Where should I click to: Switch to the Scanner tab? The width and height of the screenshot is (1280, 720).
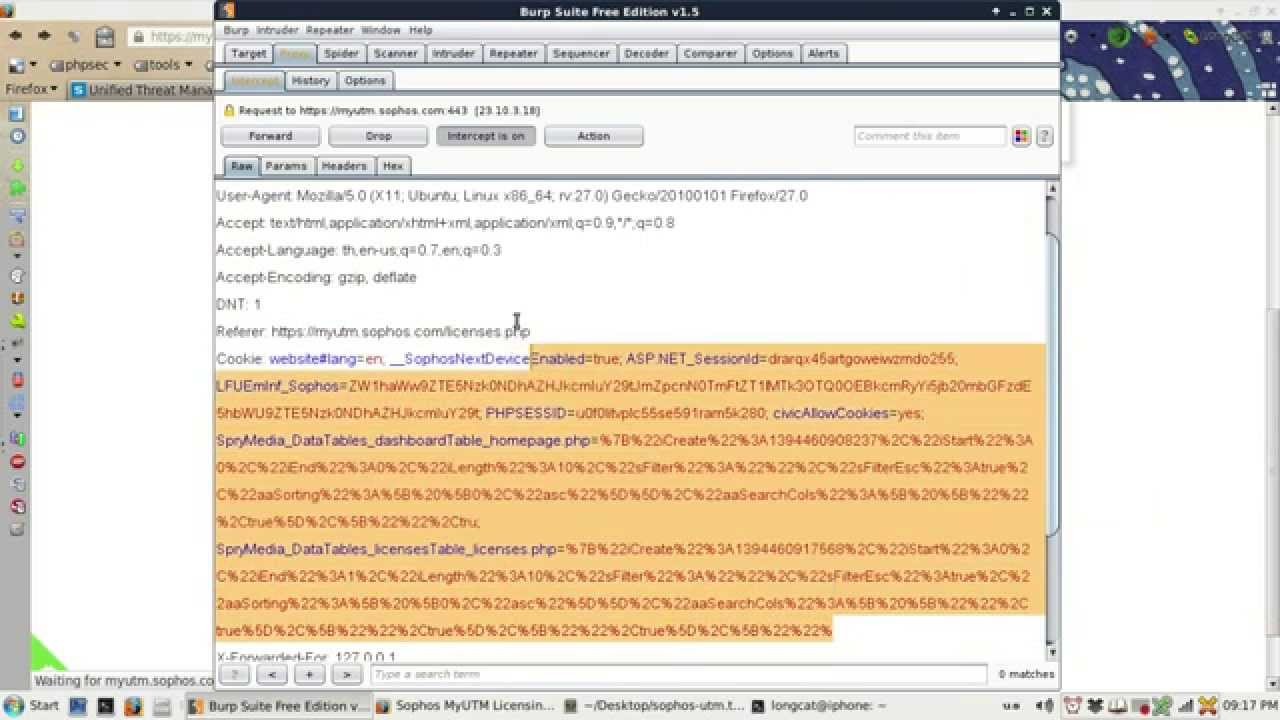pyautogui.click(x=396, y=54)
